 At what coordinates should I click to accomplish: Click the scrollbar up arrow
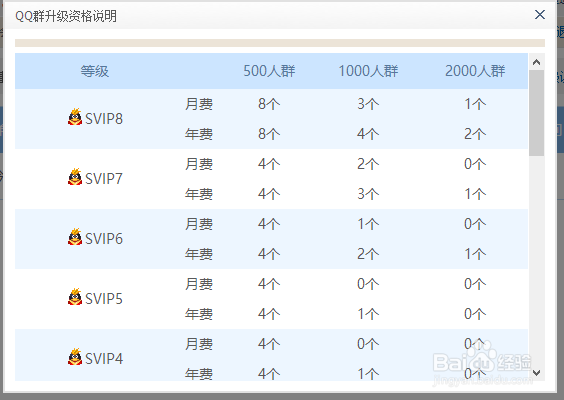[x=536, y=62]
